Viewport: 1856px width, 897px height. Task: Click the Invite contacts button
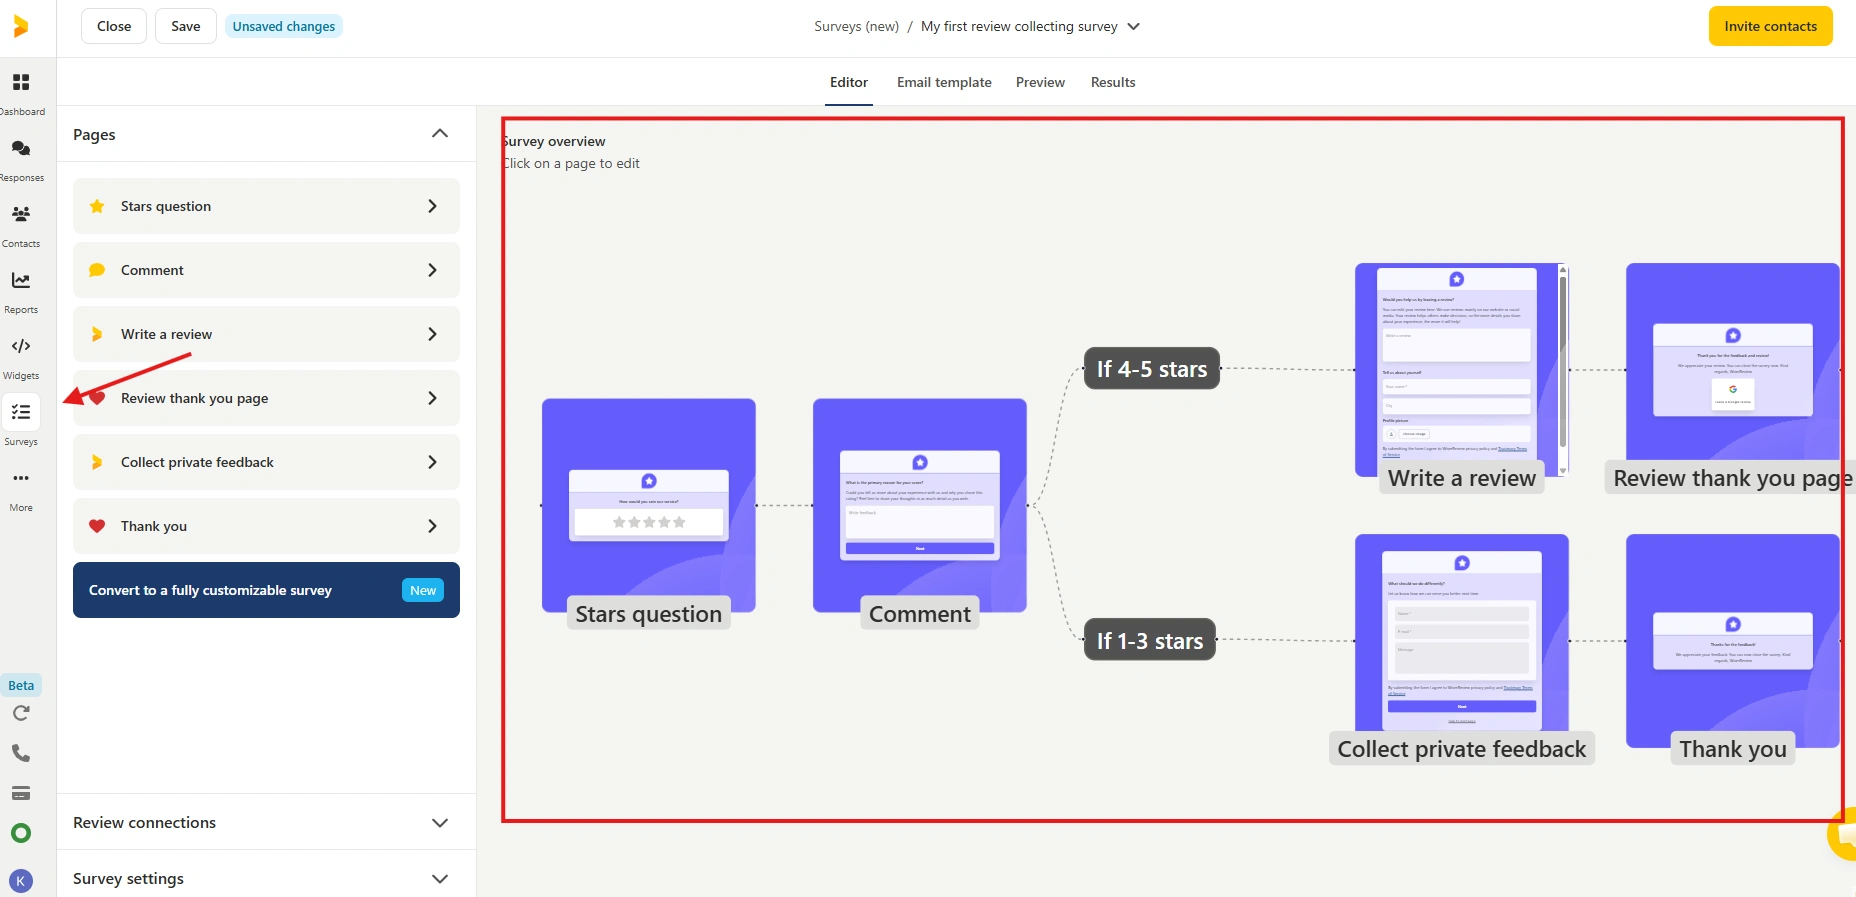point(1770,27)
